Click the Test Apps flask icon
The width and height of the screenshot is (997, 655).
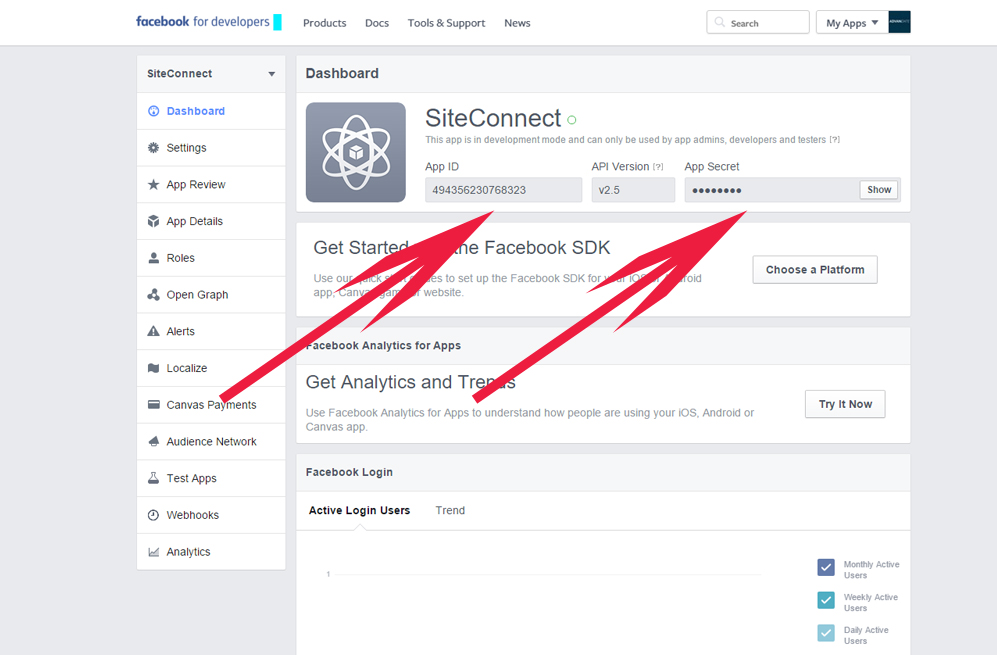(153, 478)
